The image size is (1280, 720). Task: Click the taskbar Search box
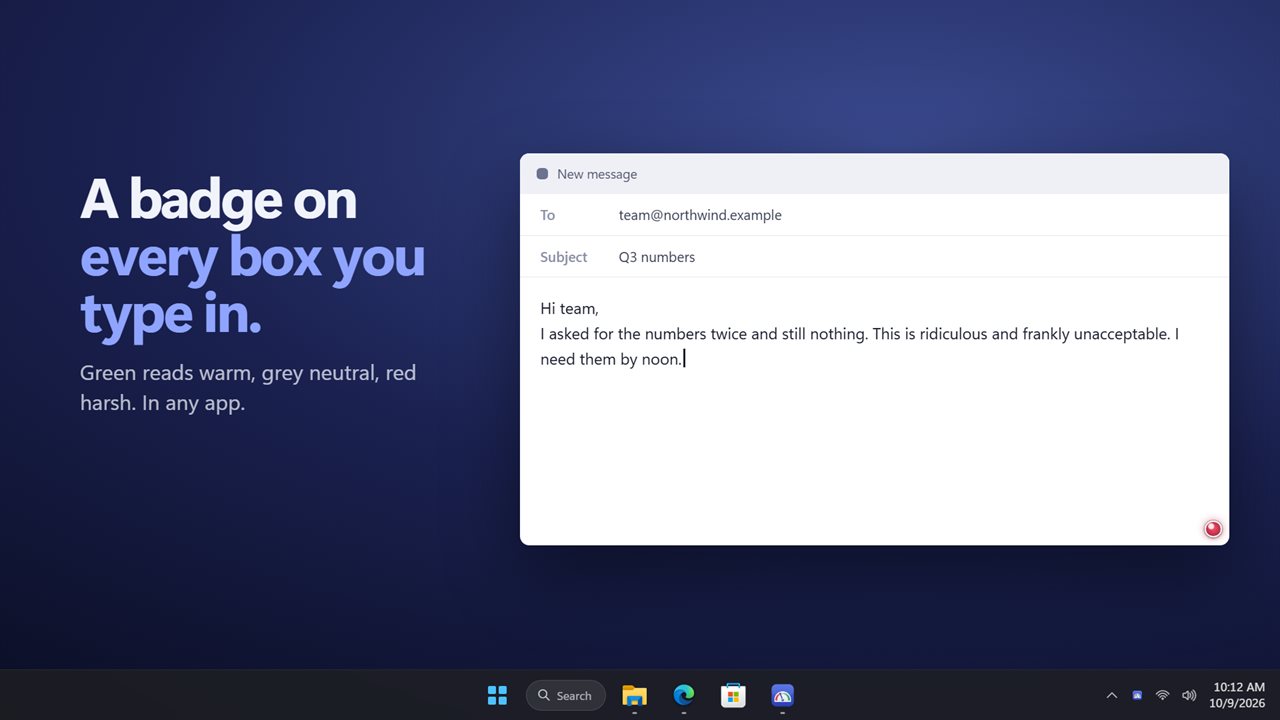click(566, 695)
